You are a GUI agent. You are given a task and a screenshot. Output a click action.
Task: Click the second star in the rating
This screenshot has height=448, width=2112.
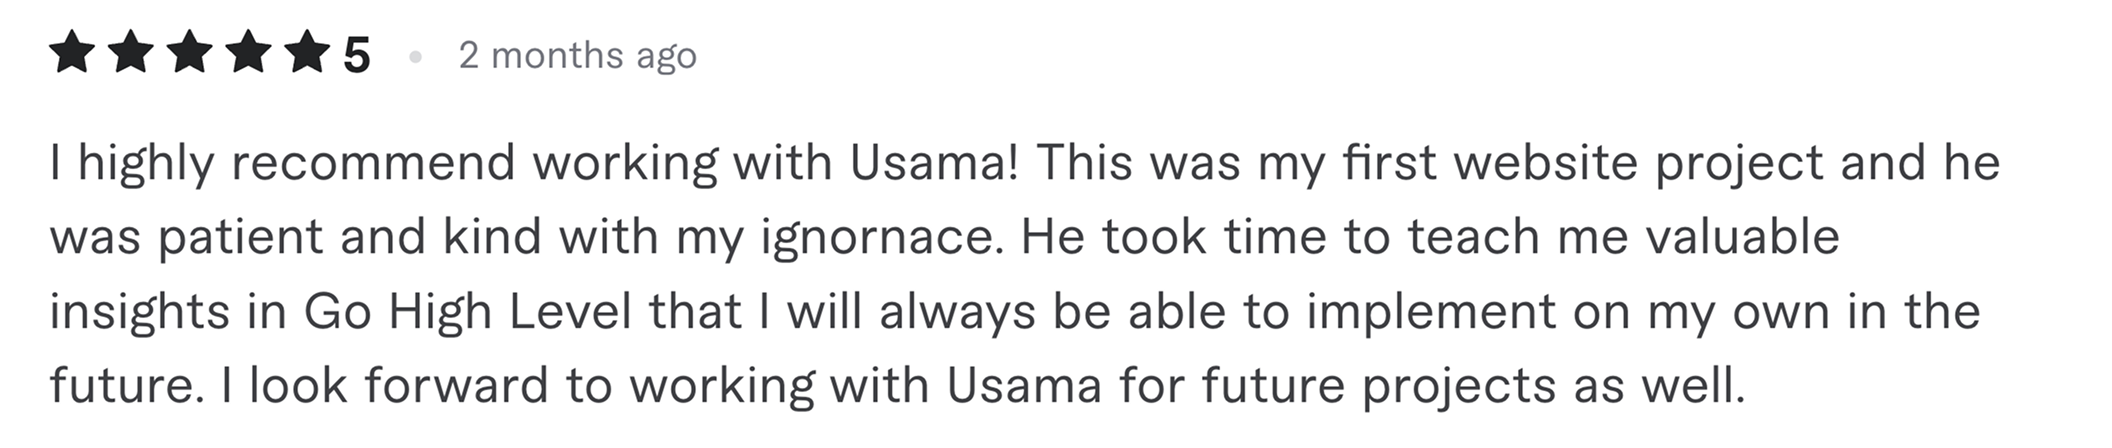pos(130,55)
